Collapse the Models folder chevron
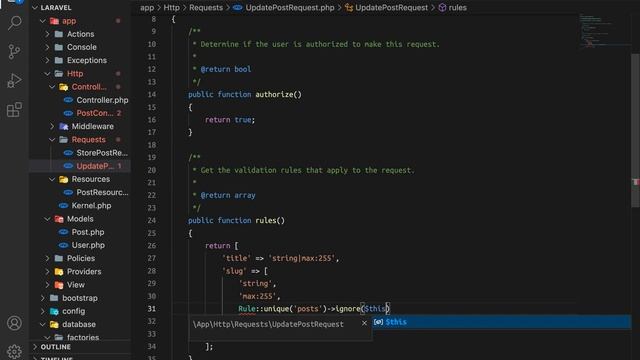Screen dimensions: 640x360 tap(47, 219)
